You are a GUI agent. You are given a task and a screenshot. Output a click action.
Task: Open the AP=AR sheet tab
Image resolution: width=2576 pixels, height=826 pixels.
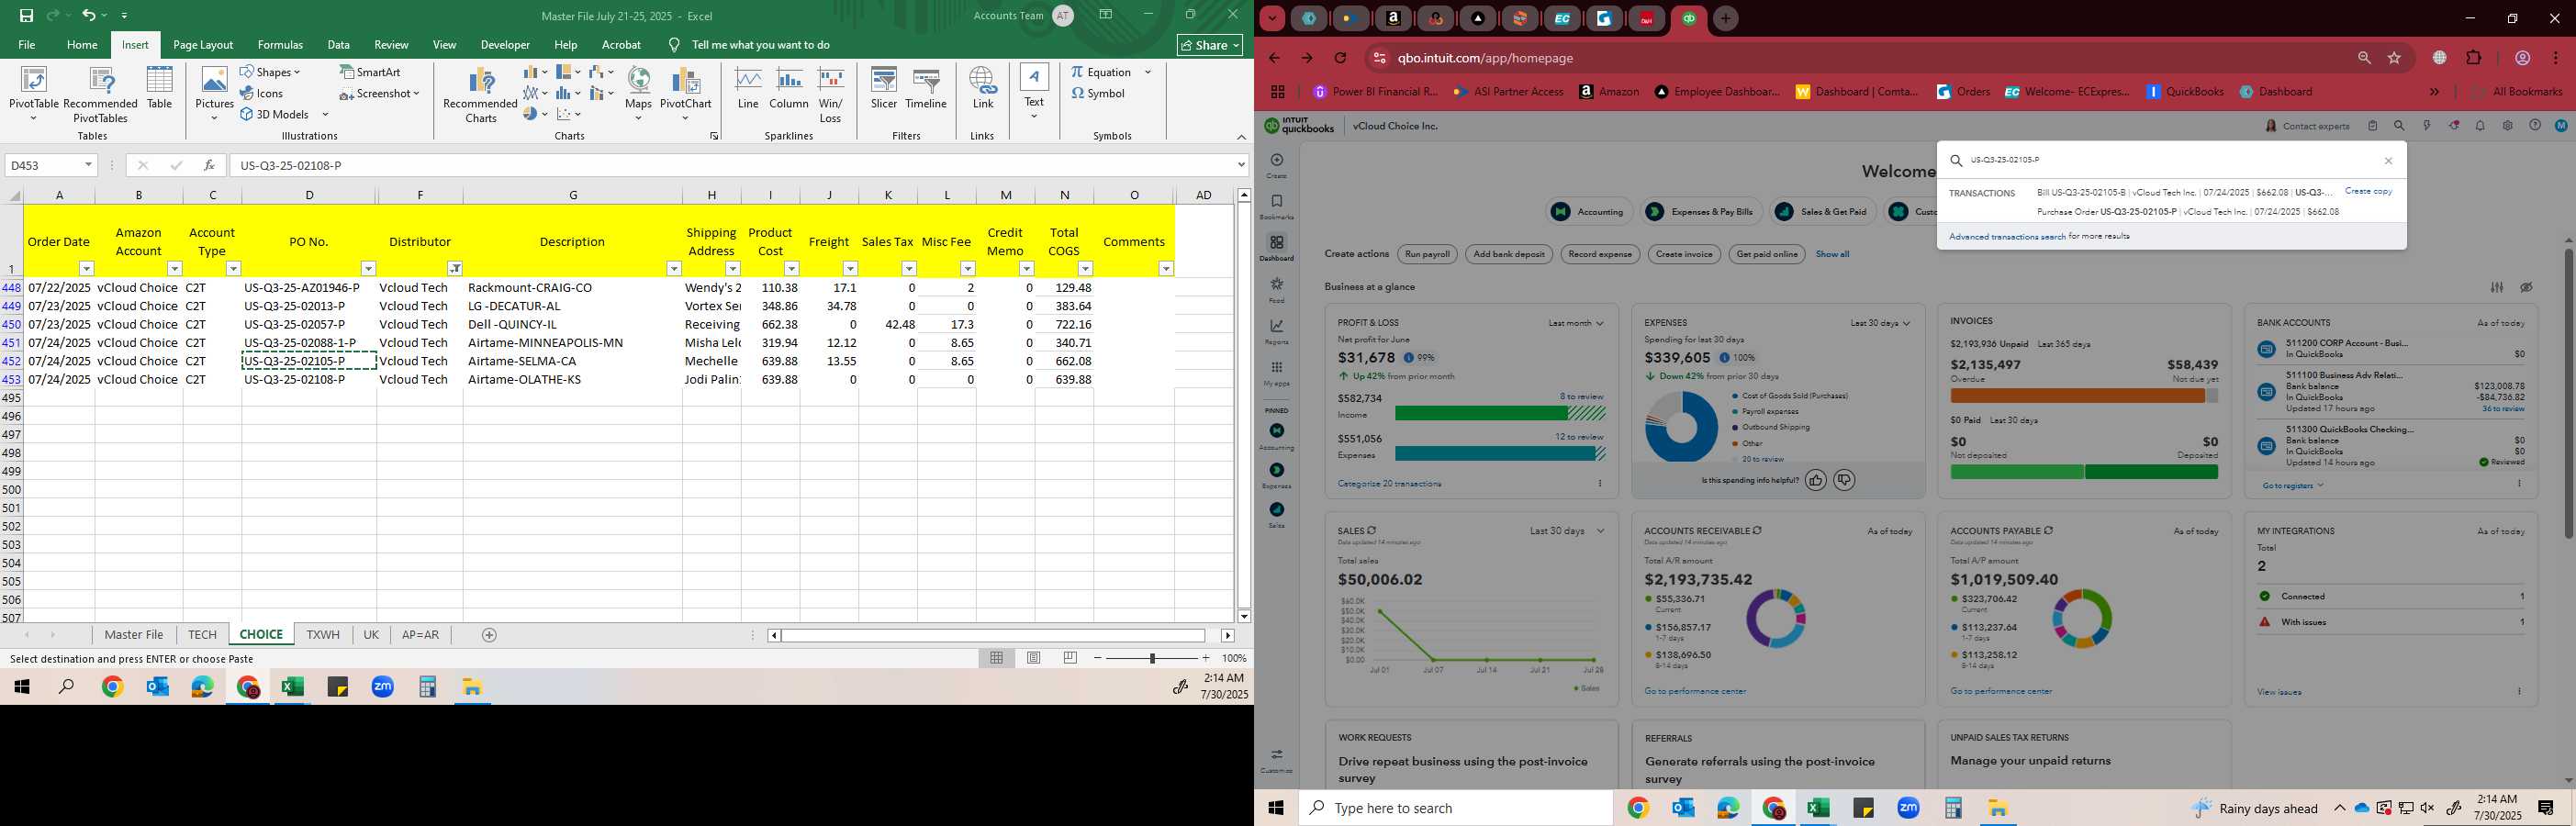[420, 635]
